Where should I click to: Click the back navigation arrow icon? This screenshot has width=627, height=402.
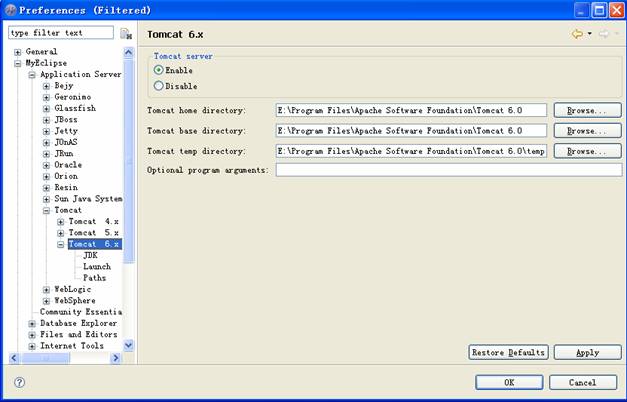577,34
